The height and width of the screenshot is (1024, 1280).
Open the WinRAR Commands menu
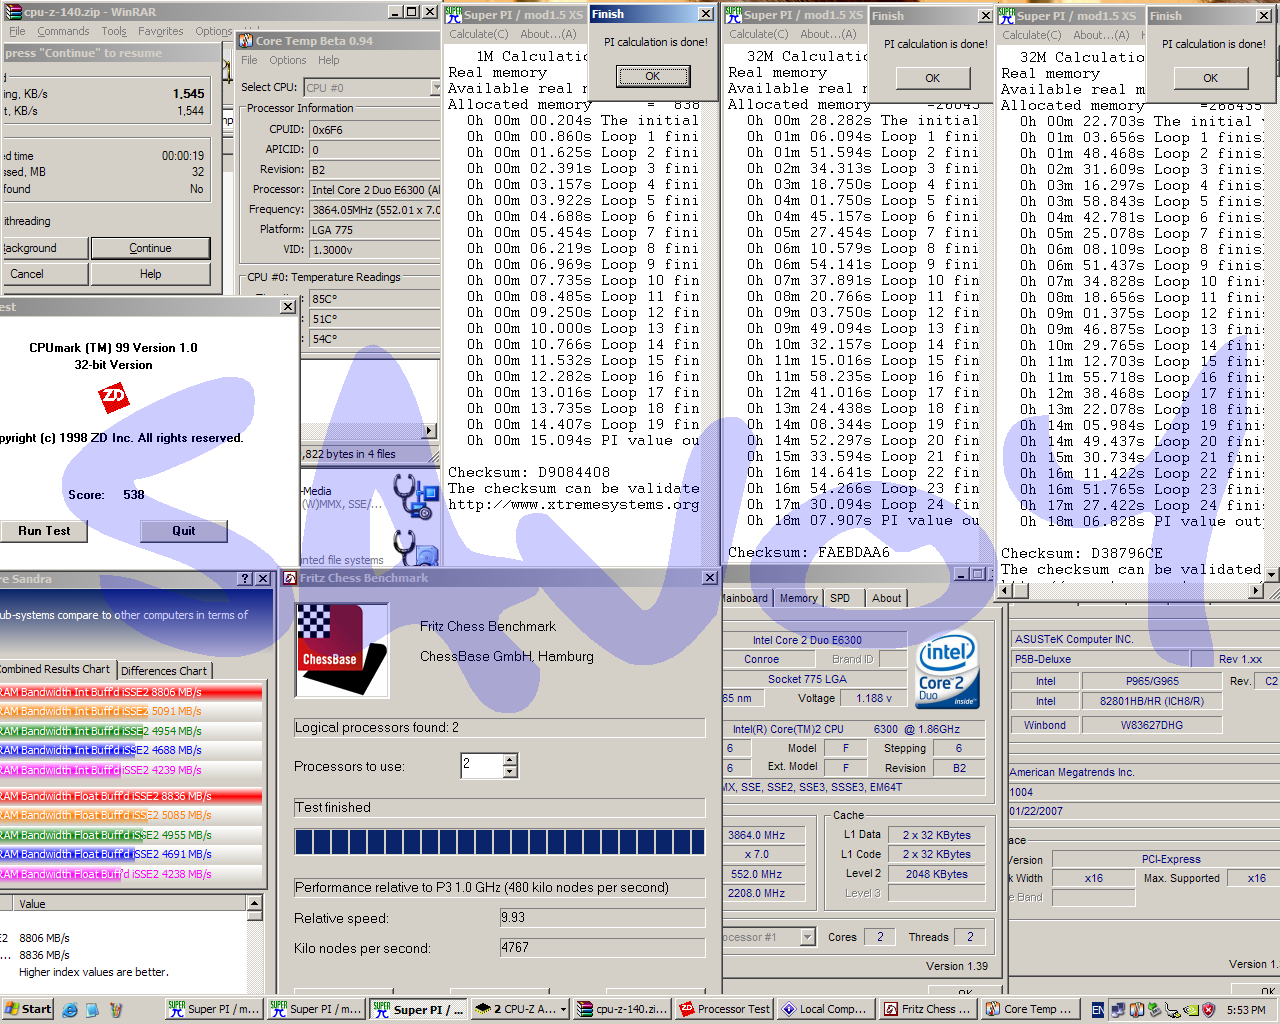(63, 32)
